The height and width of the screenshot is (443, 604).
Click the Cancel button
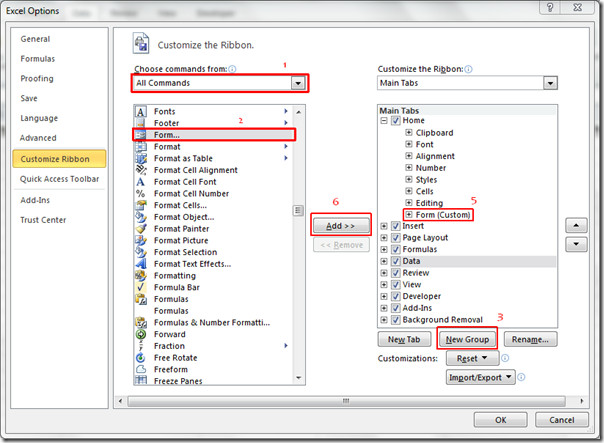(x=562, y=420)
